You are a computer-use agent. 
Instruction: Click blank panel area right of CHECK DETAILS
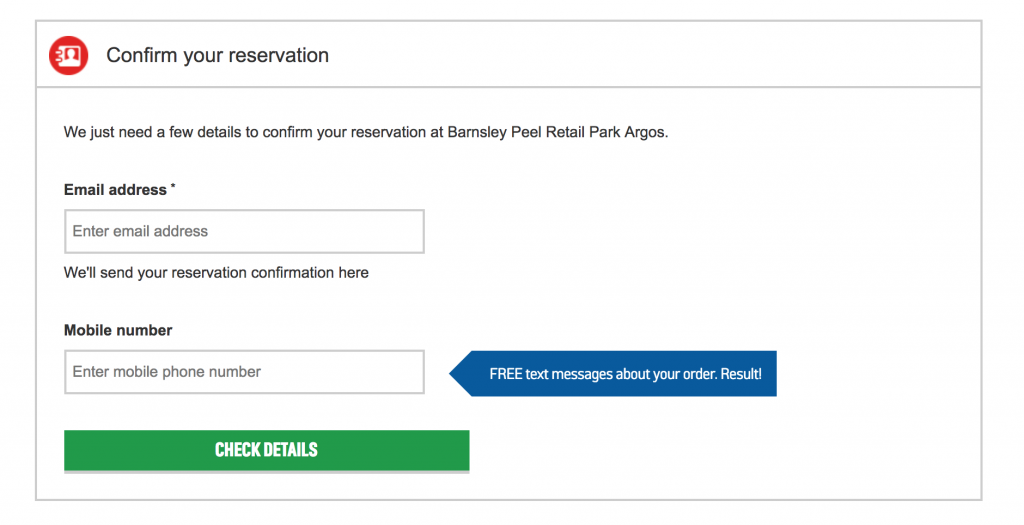click(x=718, y=451)
